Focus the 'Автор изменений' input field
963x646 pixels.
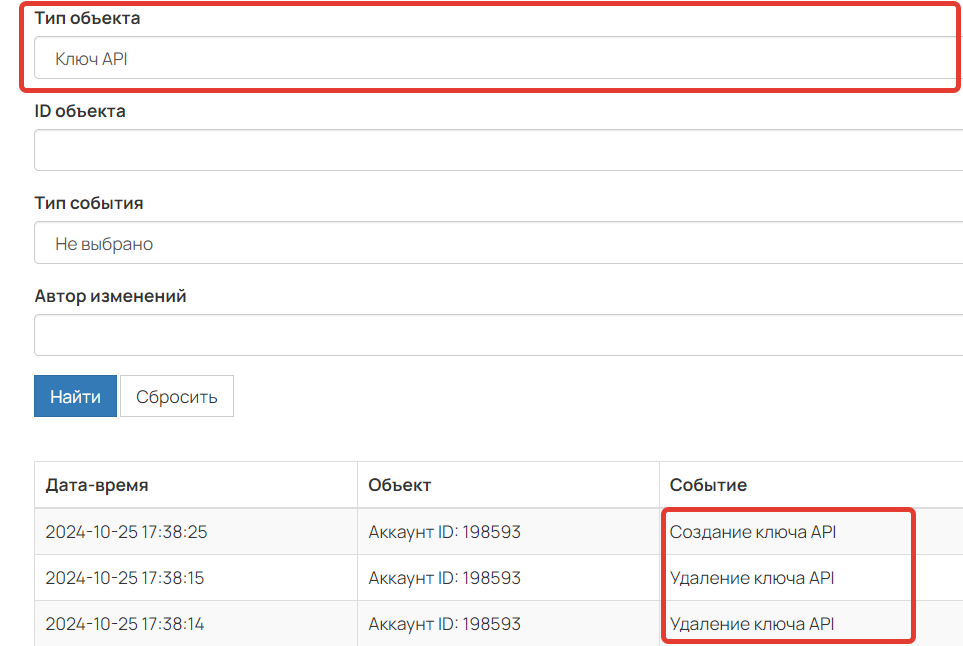pos(498,335)
